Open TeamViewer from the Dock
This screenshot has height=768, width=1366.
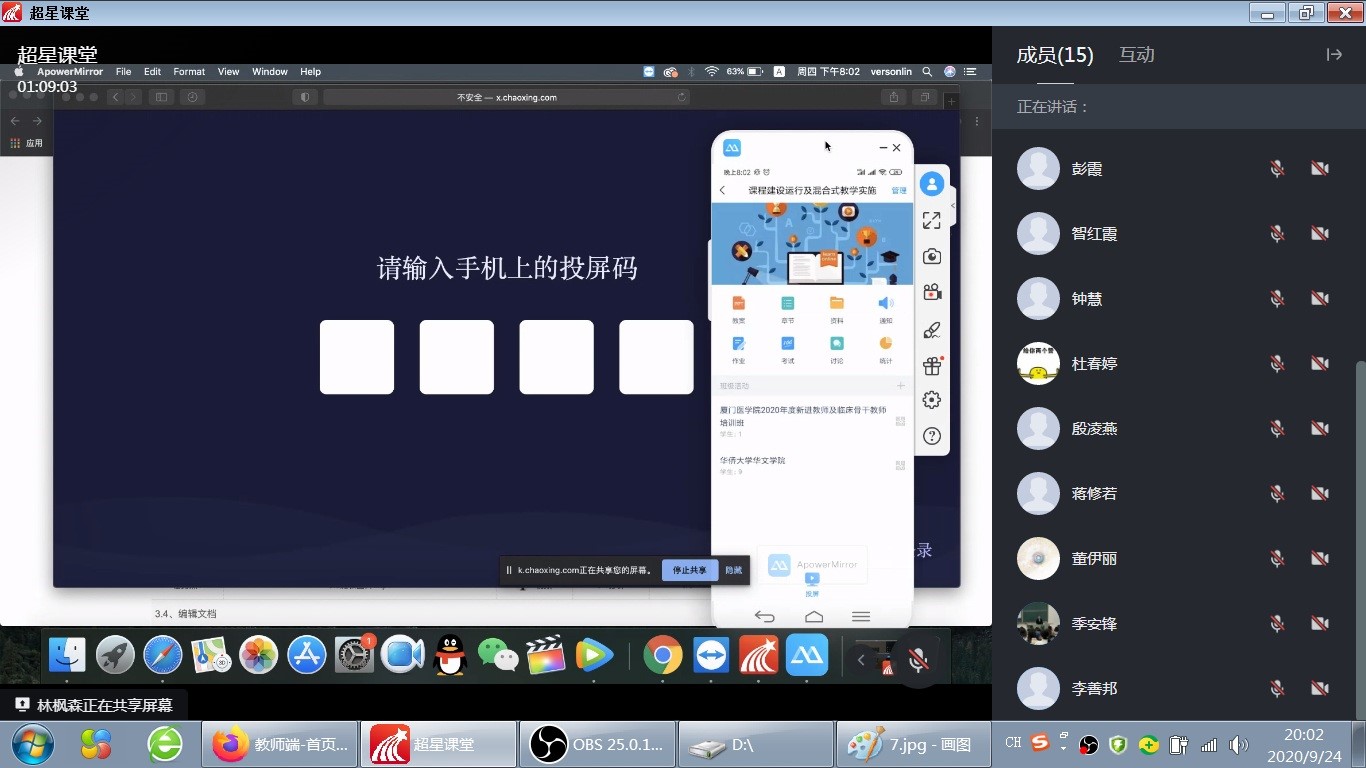point(711,655)
